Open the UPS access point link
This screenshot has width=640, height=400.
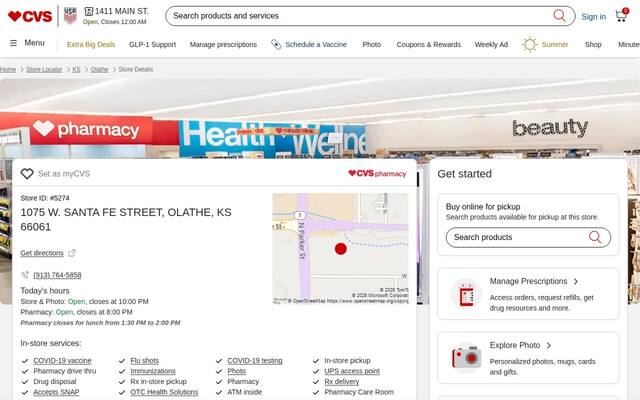pos(352,371)
